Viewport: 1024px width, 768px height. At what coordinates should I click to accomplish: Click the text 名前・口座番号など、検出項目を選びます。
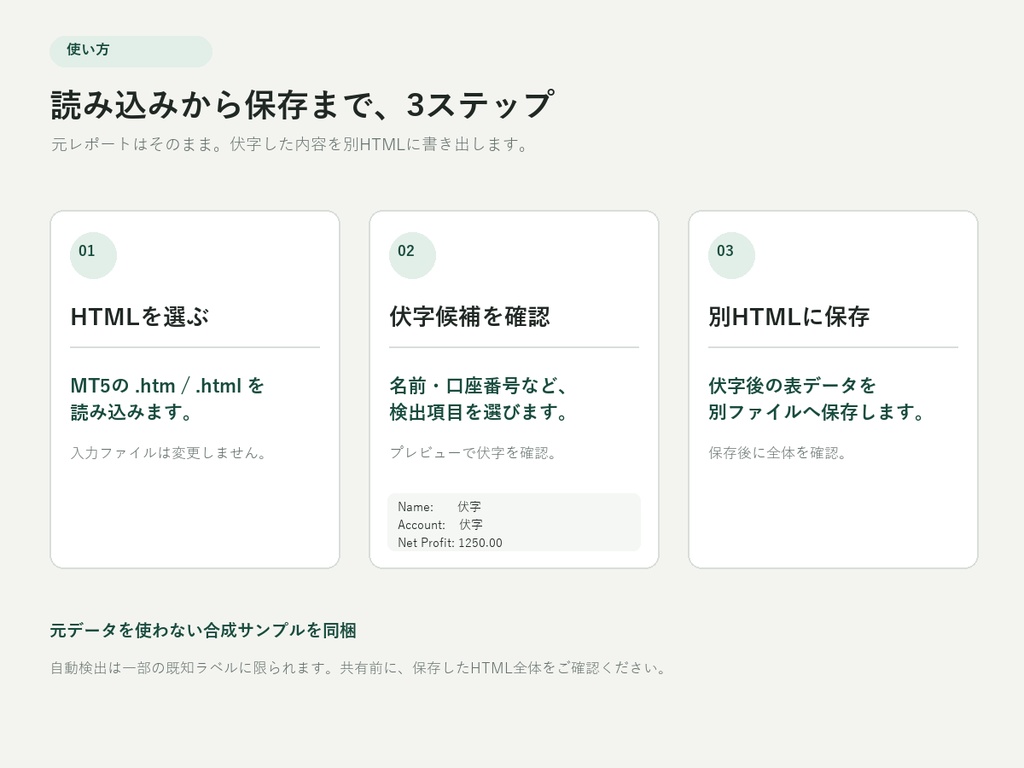click(x=479, y=398)
